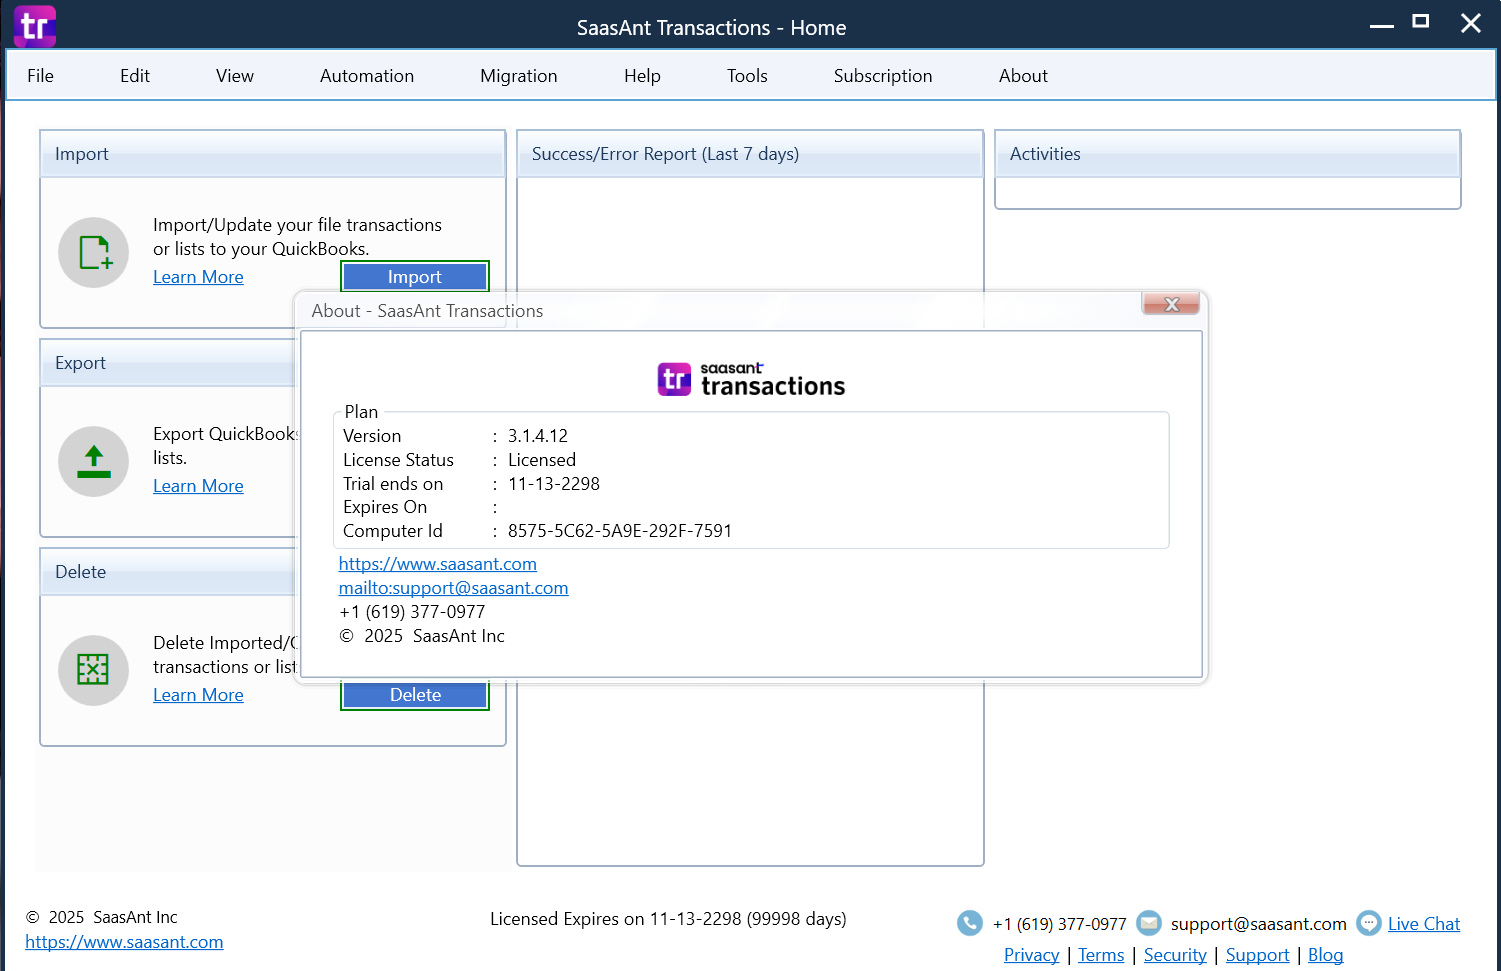Click the Export panel header
This screenshot has height=971, width=1501.
pos(169,363)
